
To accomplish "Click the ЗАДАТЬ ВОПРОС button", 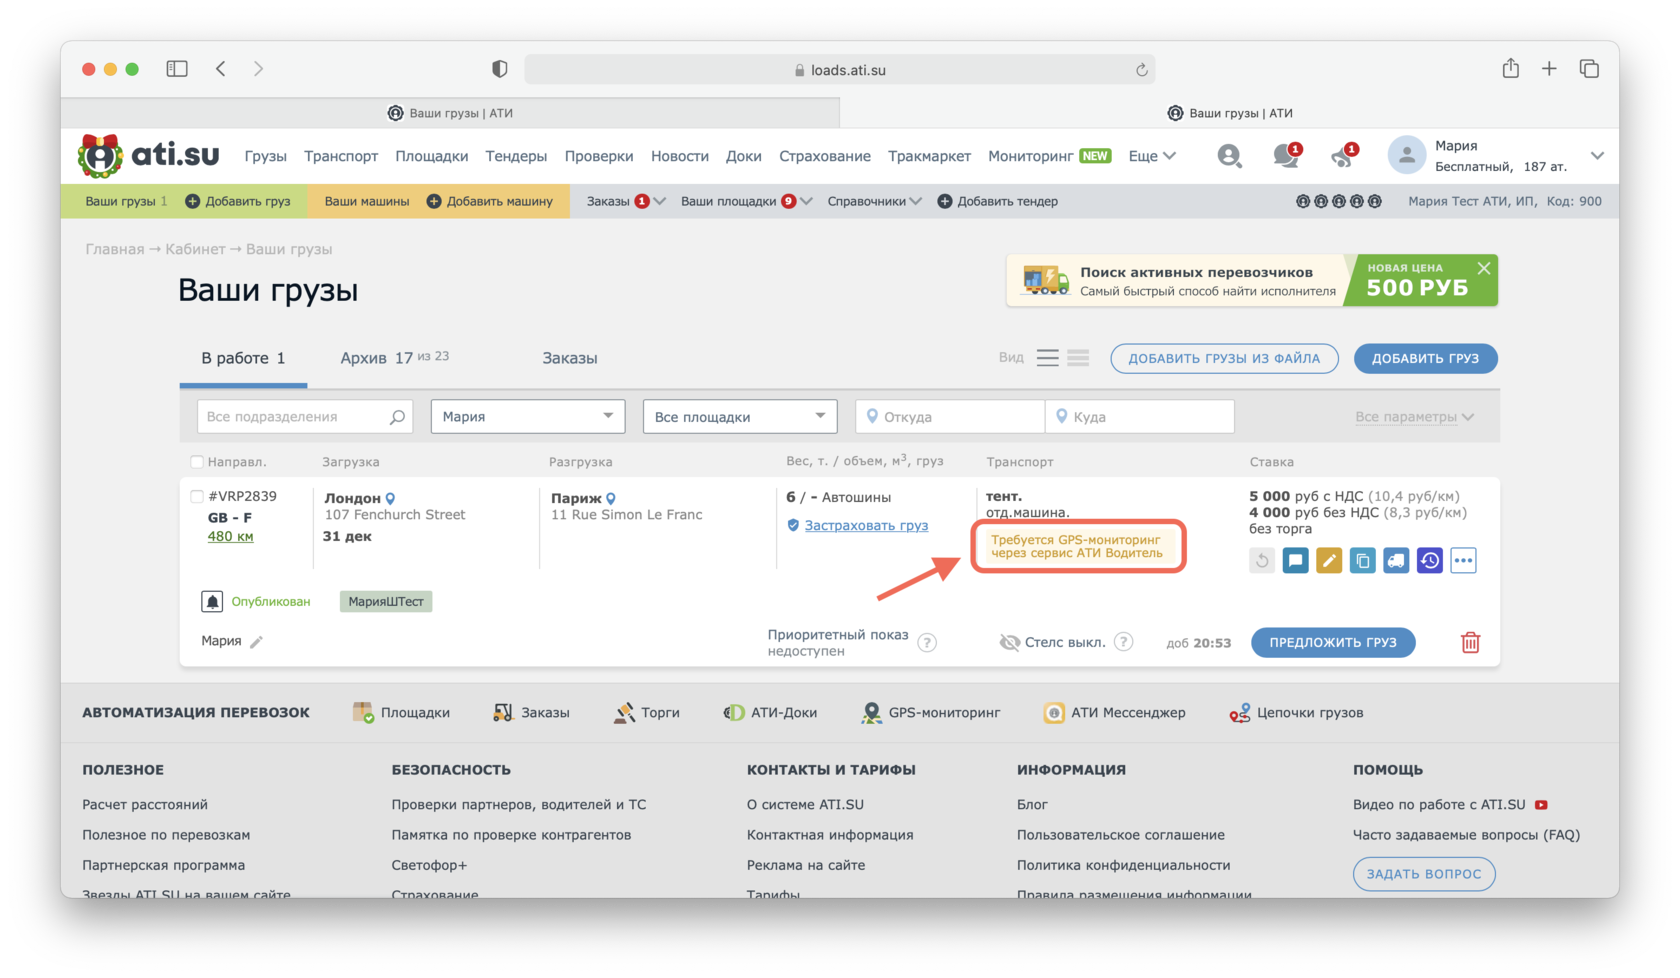I will pyautogui.click(x=1424, y=874).
